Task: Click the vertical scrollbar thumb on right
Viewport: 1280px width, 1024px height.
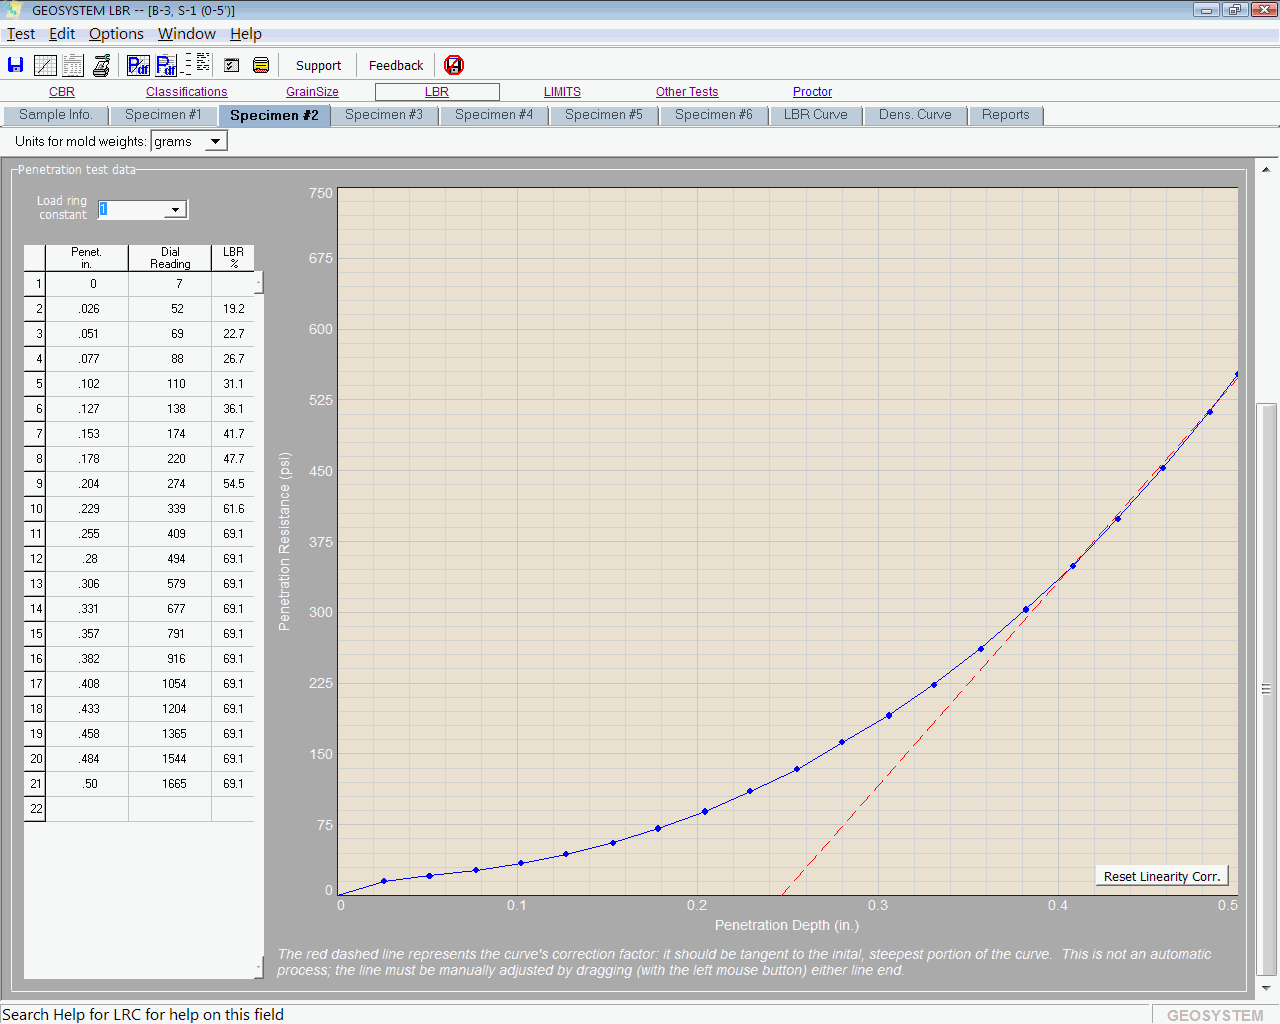Action: (1266, 688)
